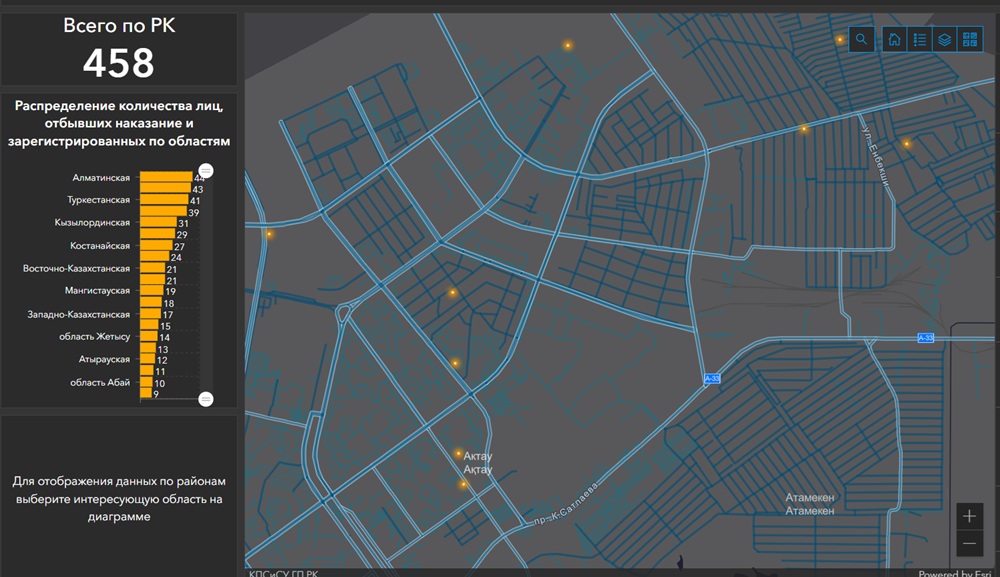
Task: Select the Атырауская bar showing 12
Action: coord(147,359)
